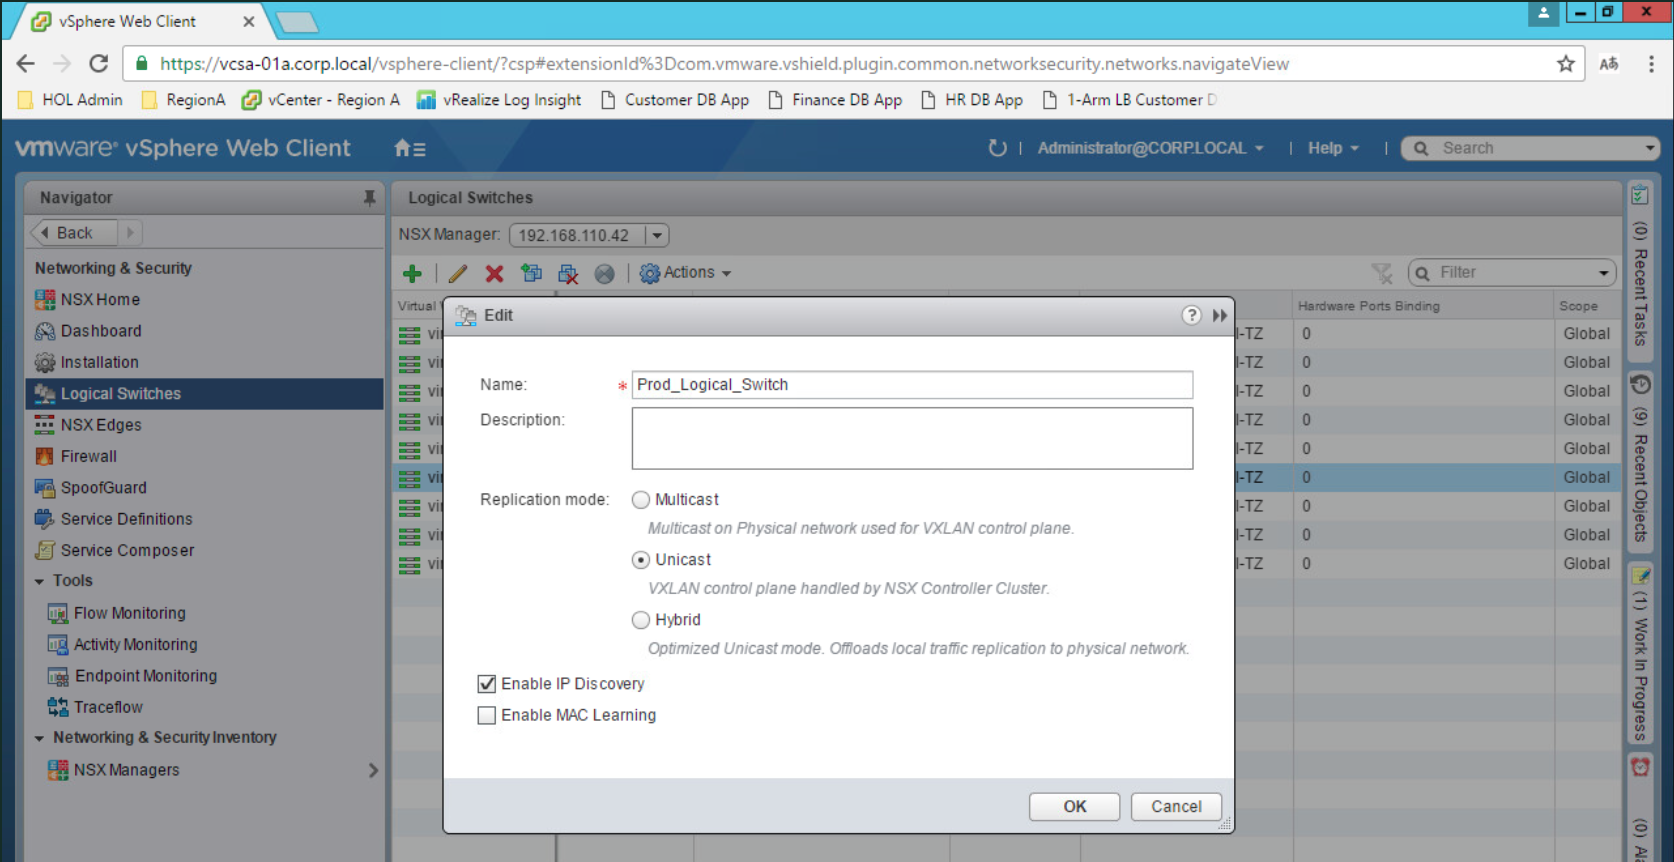The height and width of the screenshot is (862, 1674).
Task: Open Filter box dropdown arrow
Action: 1603,273
